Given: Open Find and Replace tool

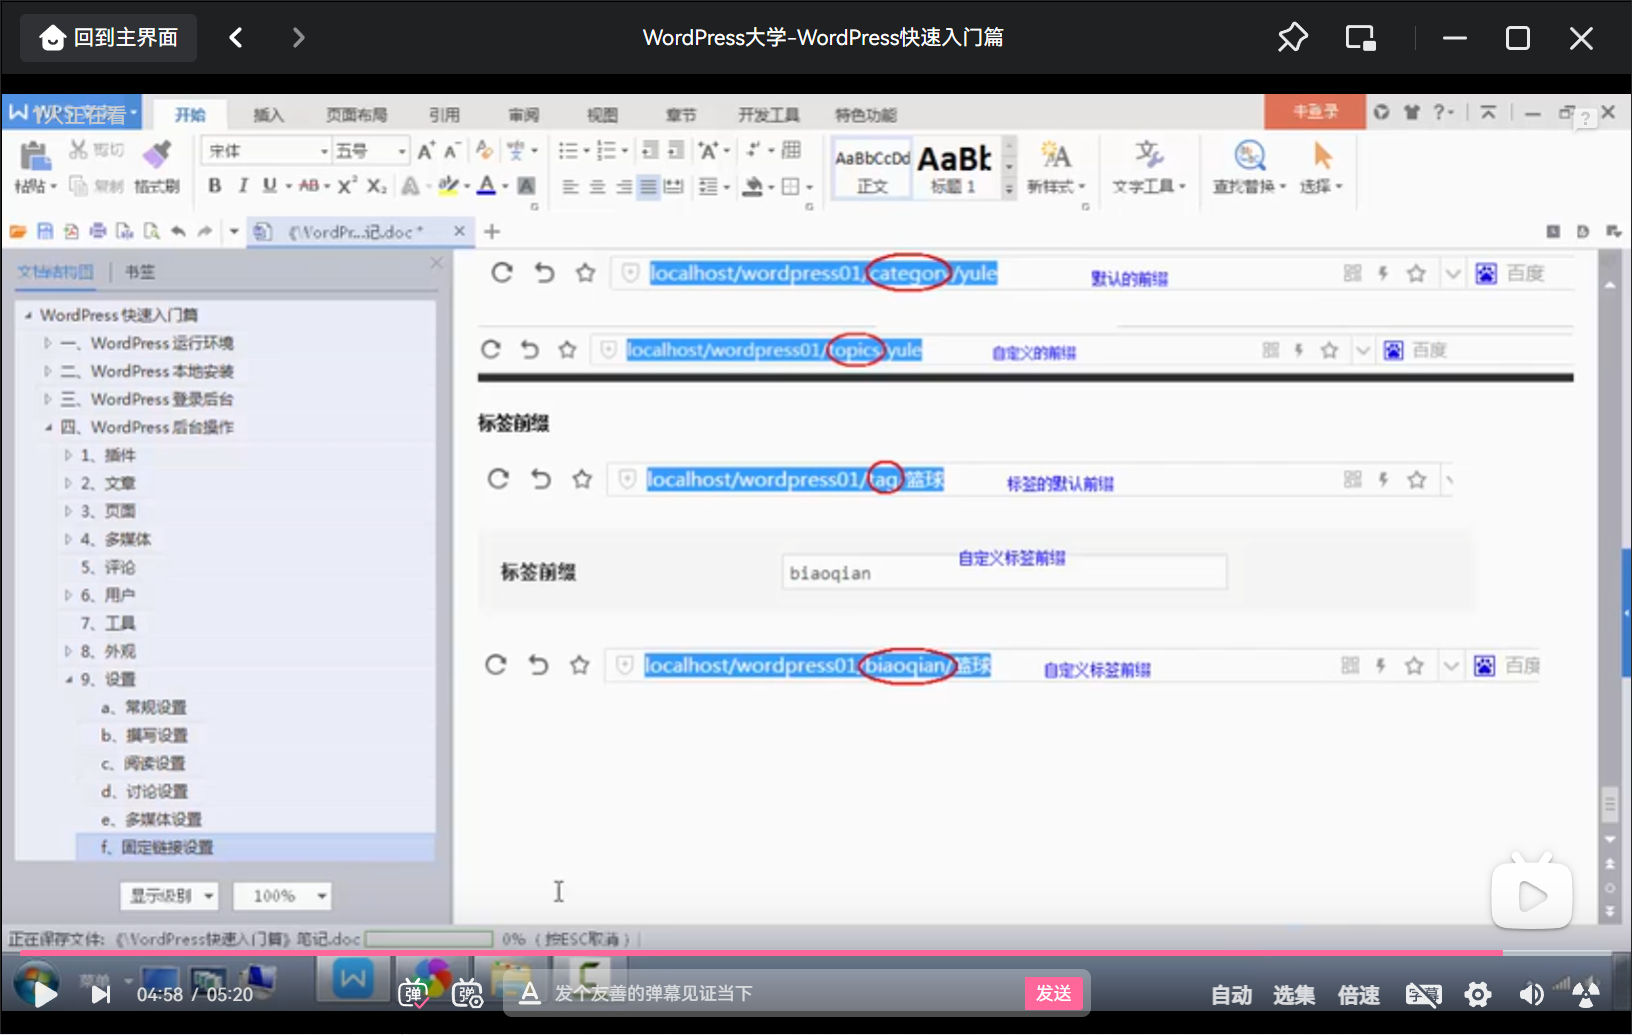Looking at the screenshot, I should tap(1249, 167).
